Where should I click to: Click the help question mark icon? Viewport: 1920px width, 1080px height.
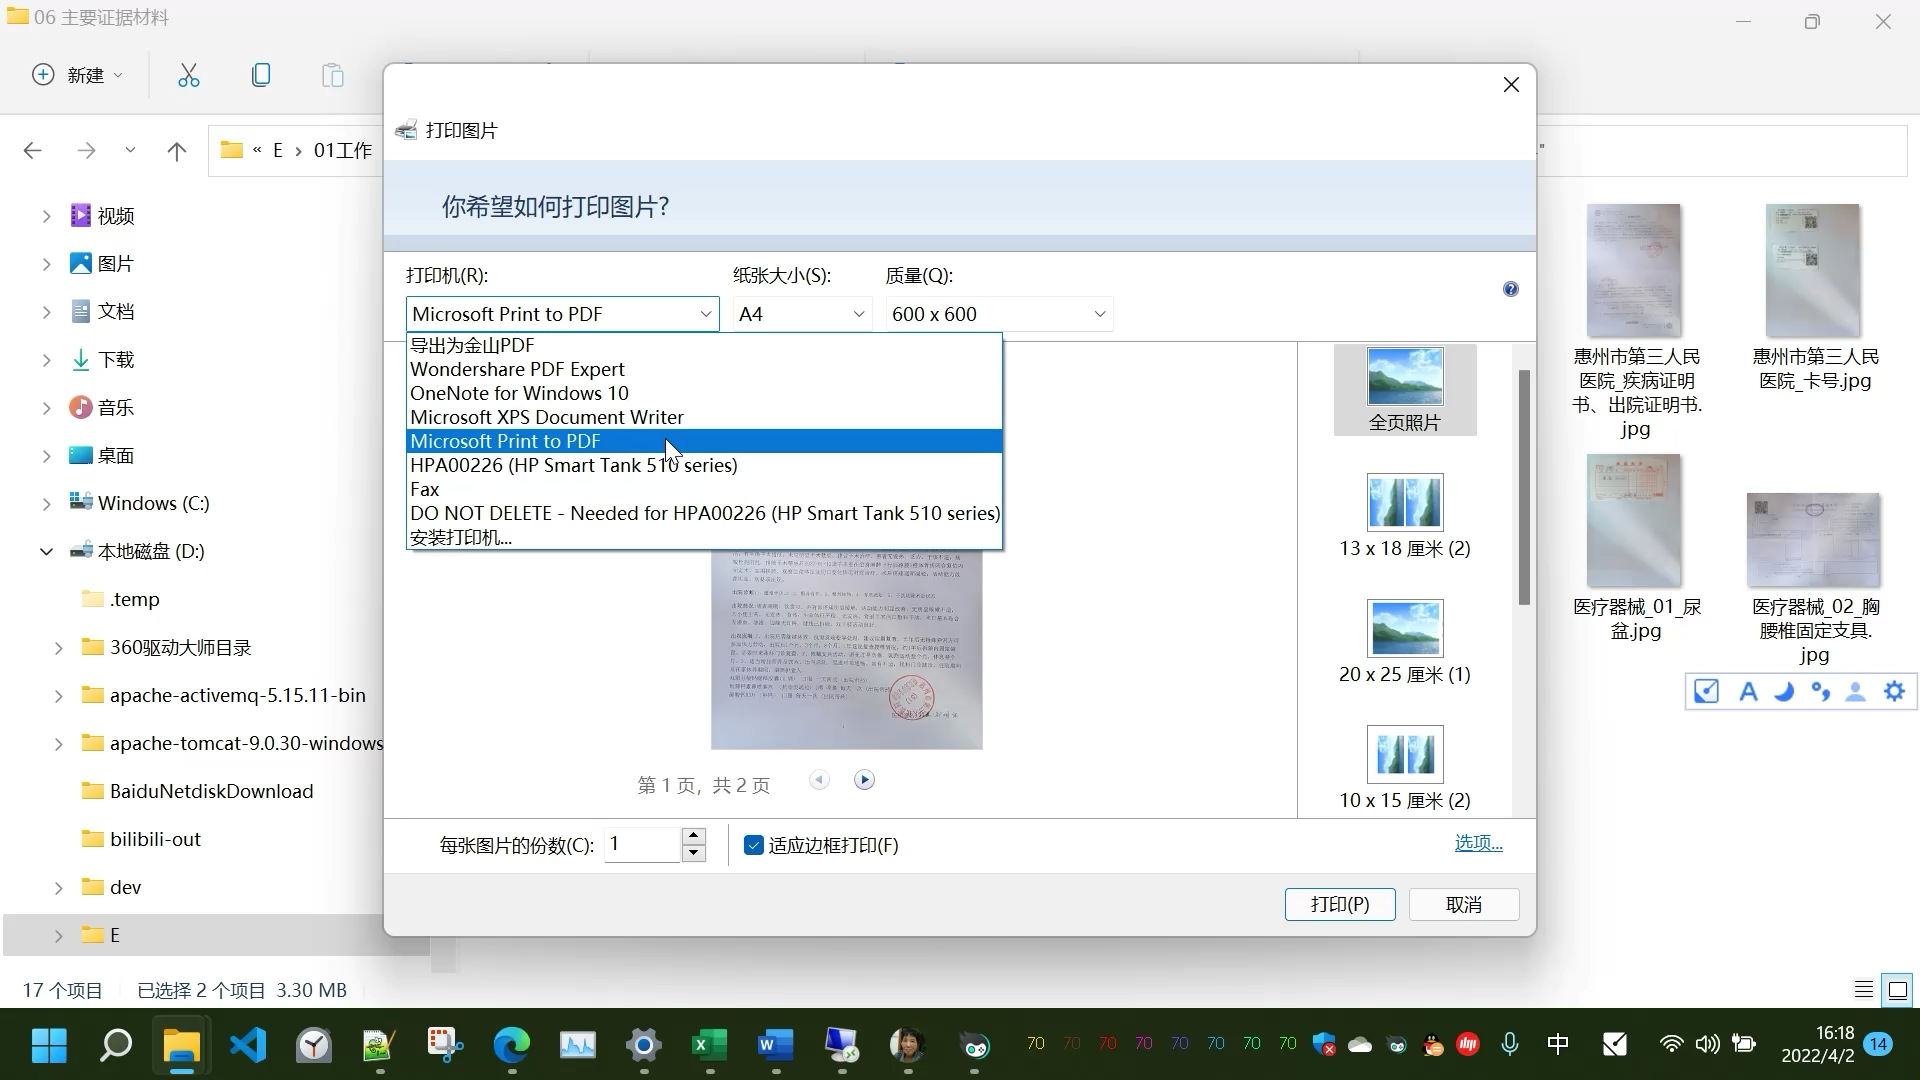1510,289
